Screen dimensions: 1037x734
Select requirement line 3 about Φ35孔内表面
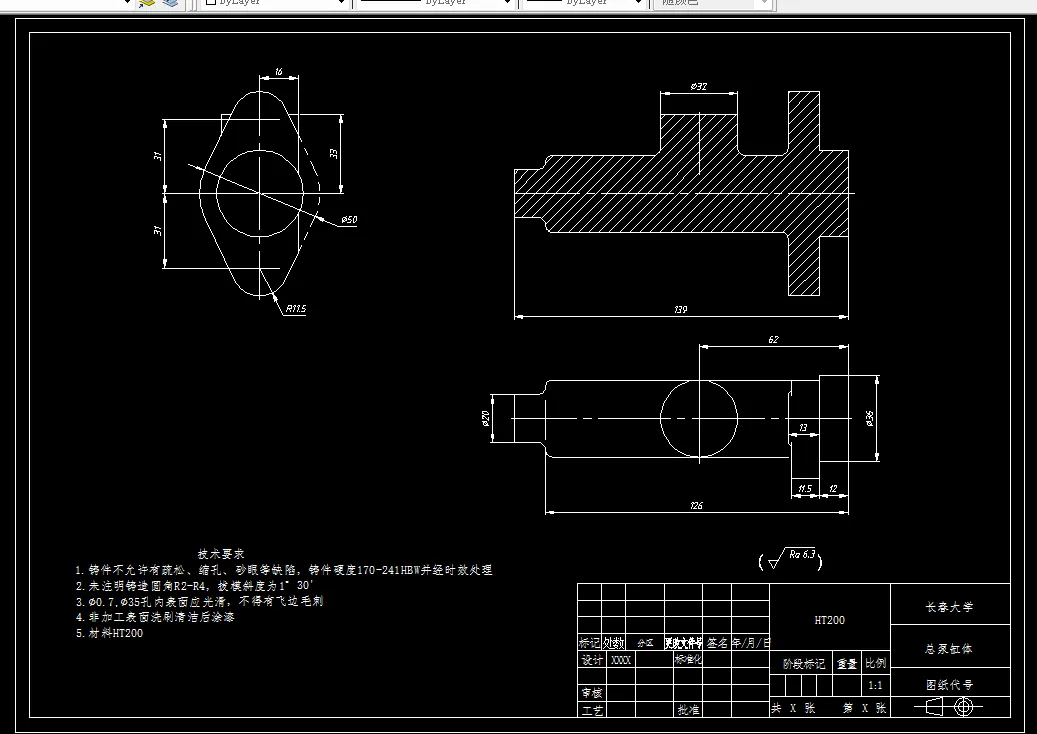click(199, 602)
